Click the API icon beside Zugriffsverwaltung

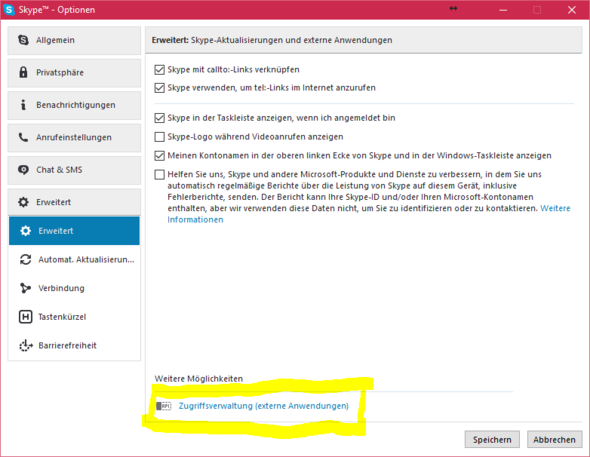164,406
